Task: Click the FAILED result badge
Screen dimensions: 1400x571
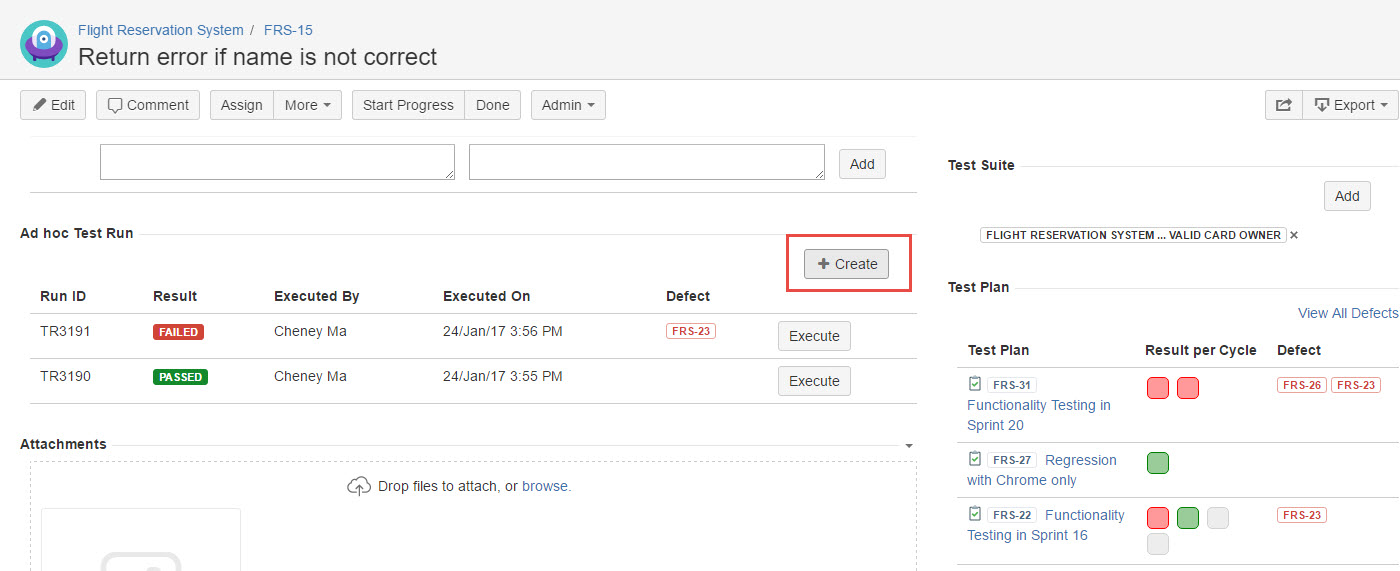Action: [x=179, y=332]
